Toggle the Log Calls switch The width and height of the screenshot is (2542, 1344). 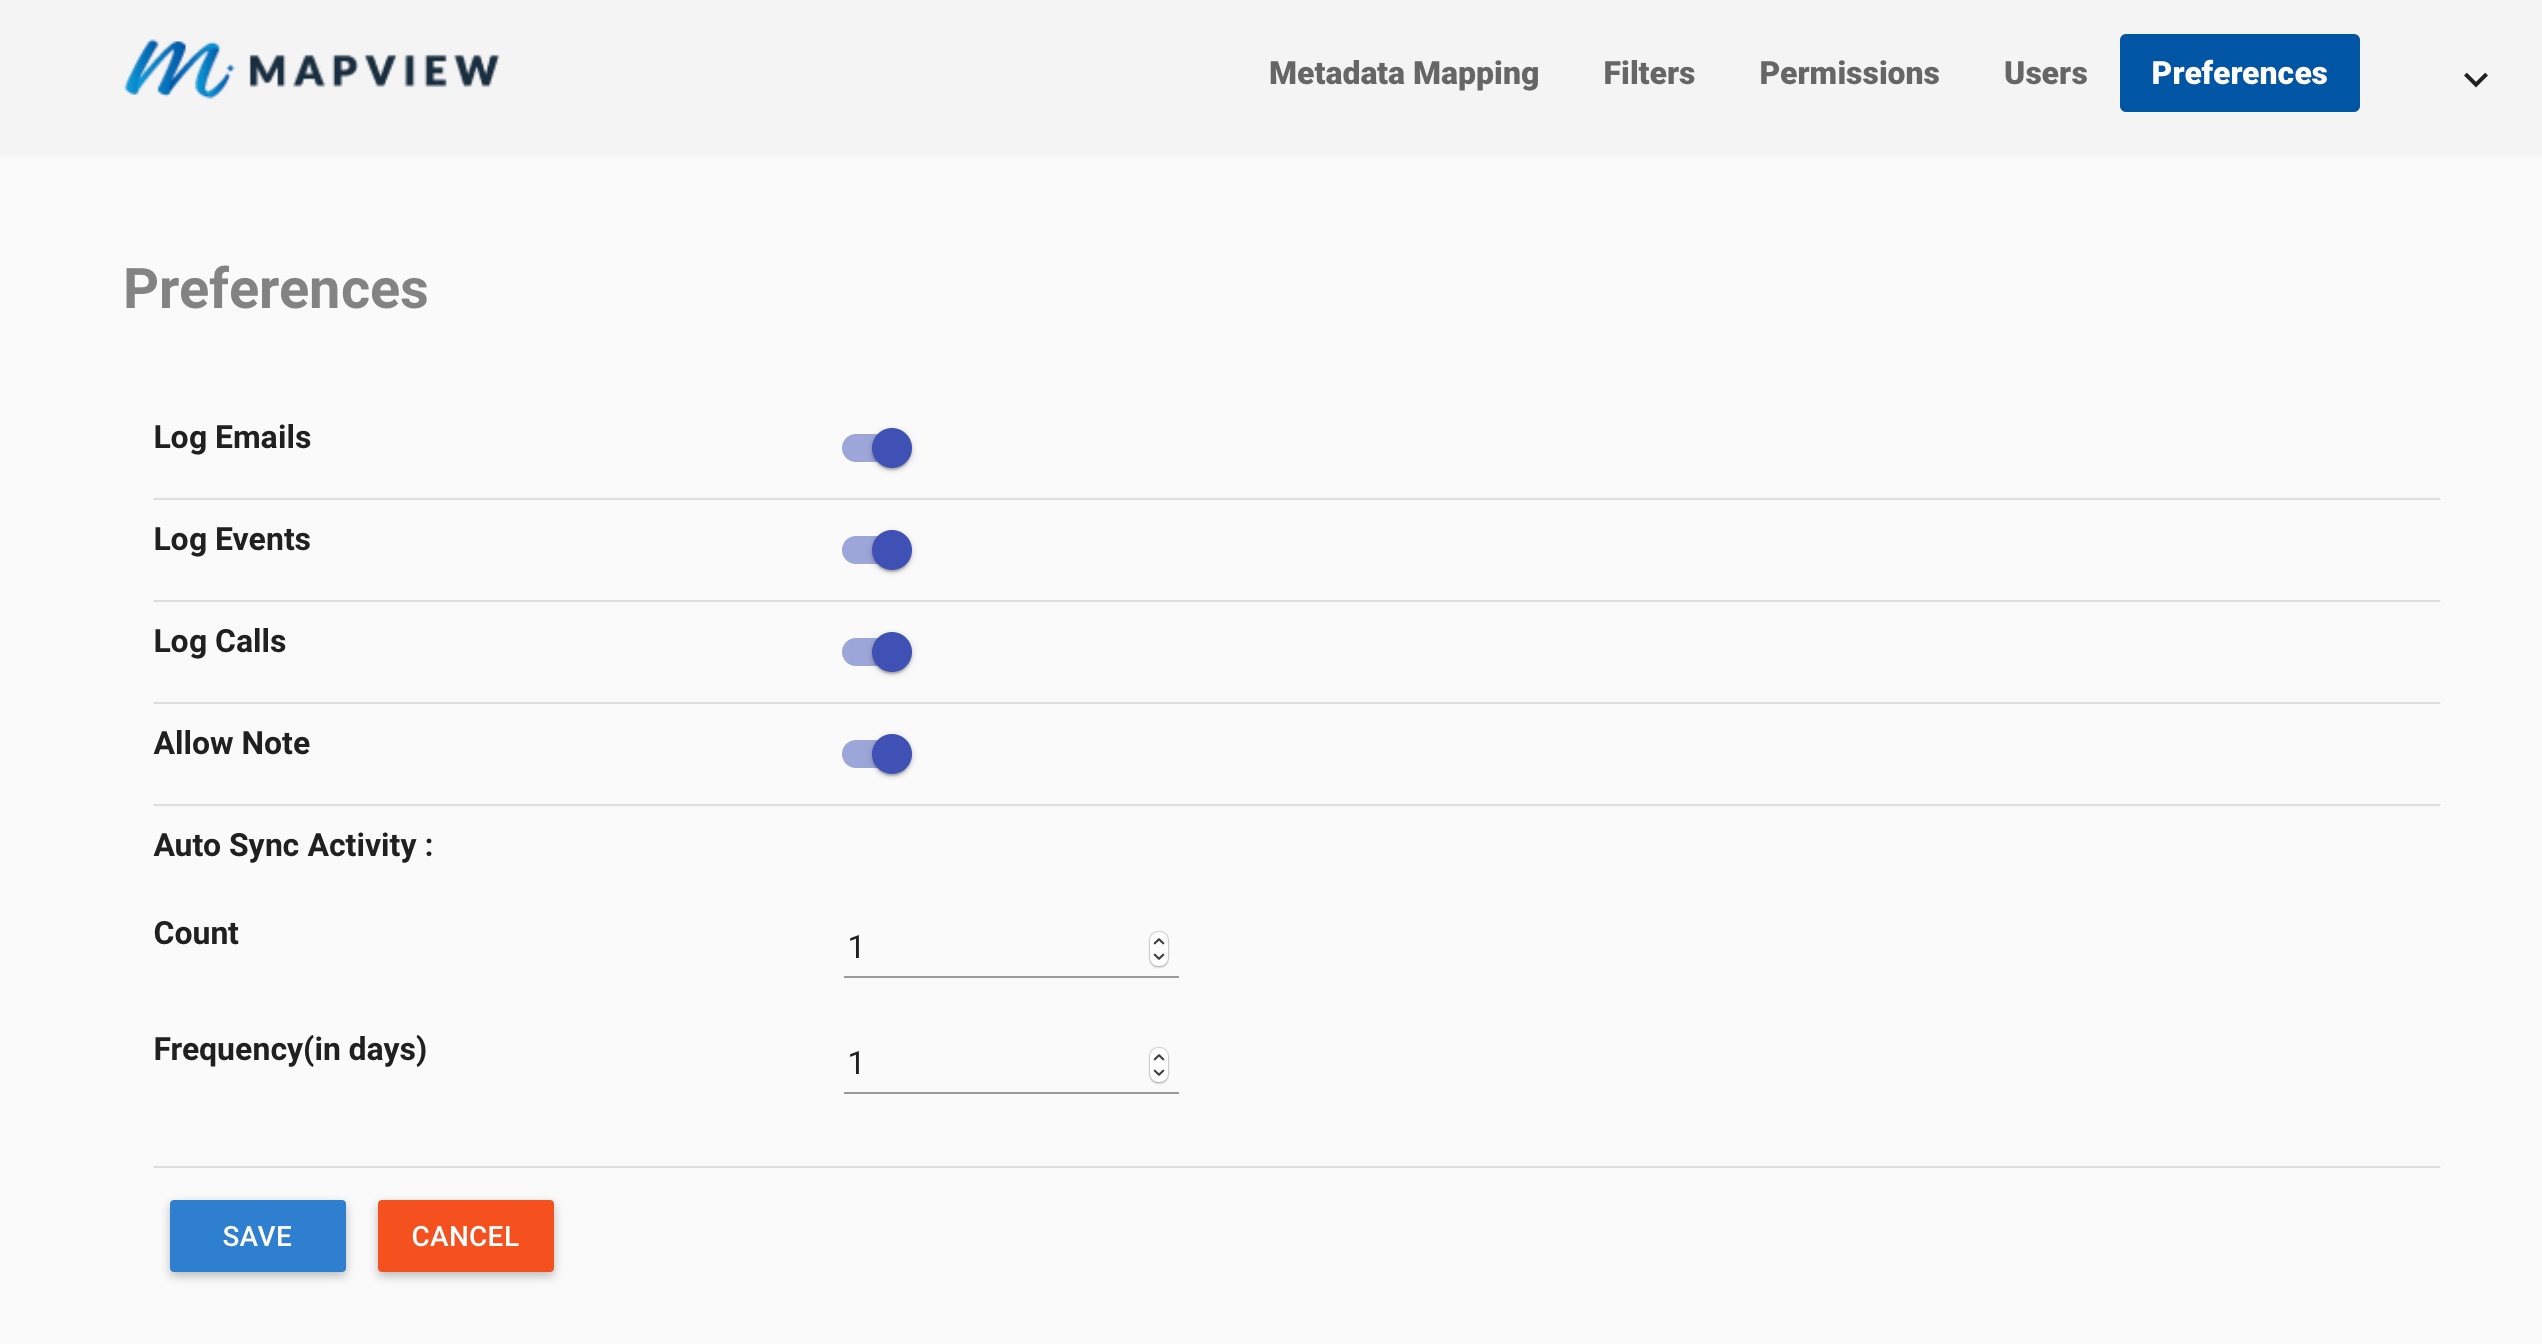point(876,651)
